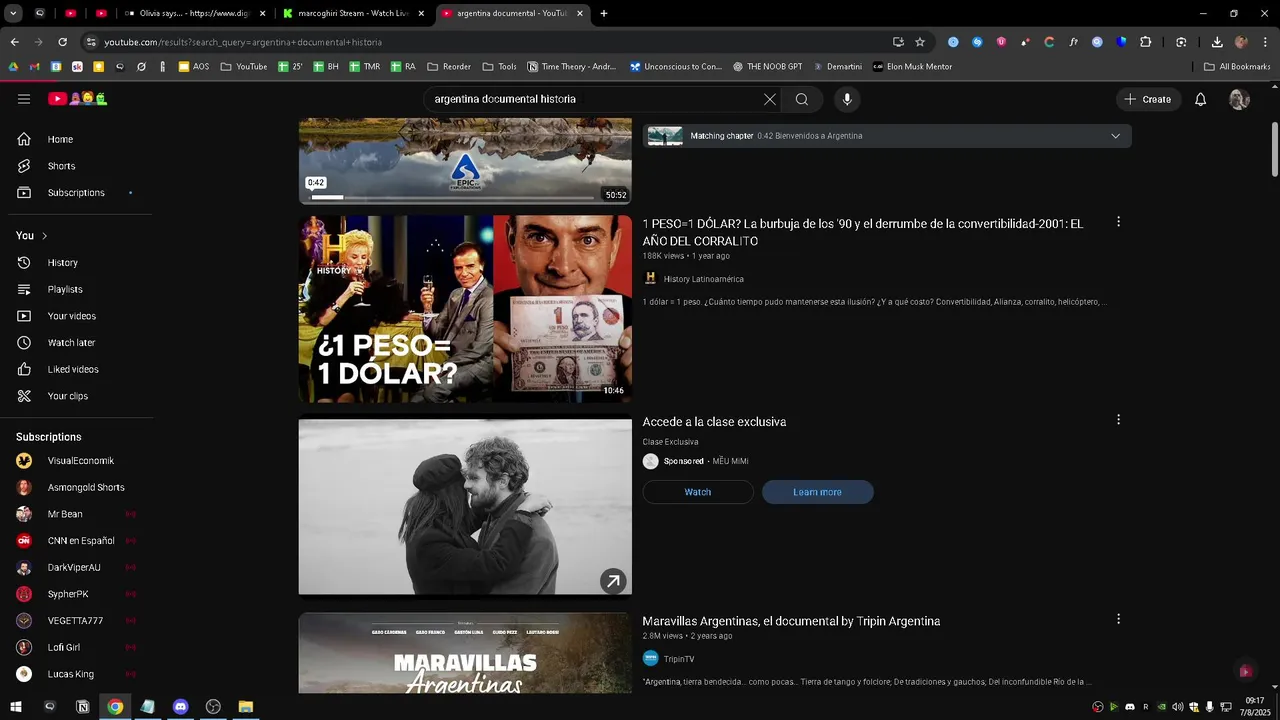Image resolution: width=1280 pixels, height=720 pixels.
Task: Expand the Matching chapter dropdown
Action: point(1115,136)
